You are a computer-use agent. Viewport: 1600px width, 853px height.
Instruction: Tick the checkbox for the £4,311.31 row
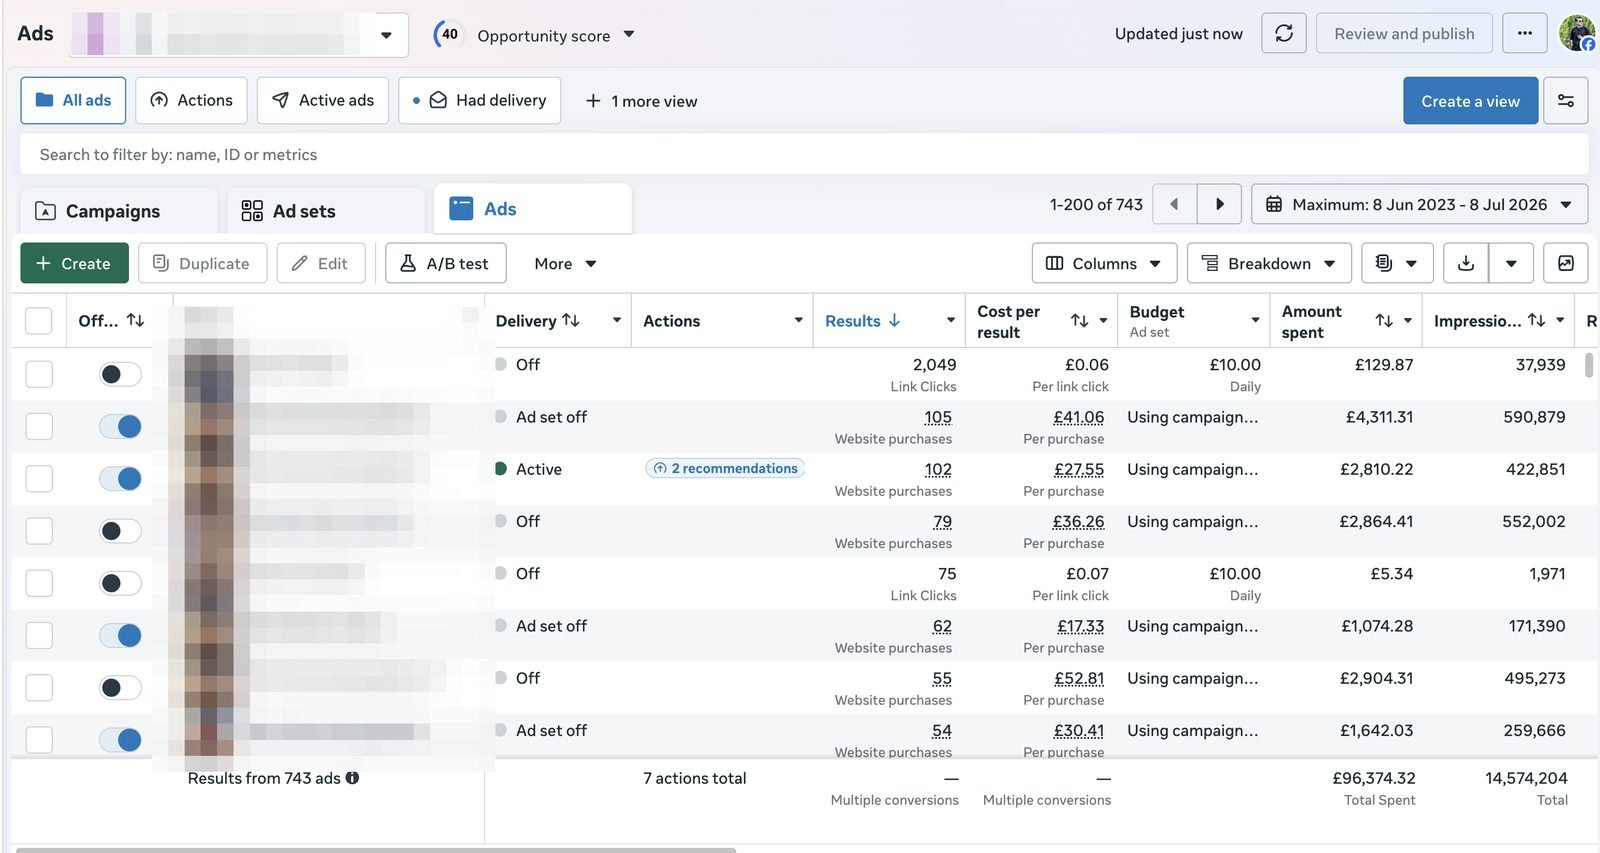[x=39, y=426]
